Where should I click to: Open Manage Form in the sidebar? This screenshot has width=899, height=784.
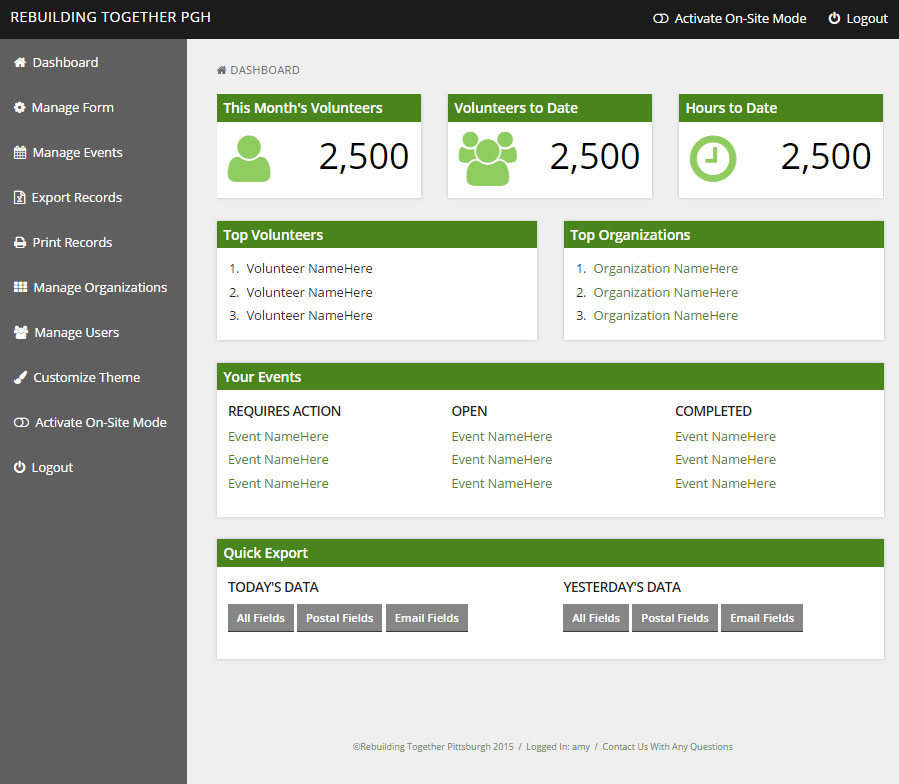click(x=73, y=107)
